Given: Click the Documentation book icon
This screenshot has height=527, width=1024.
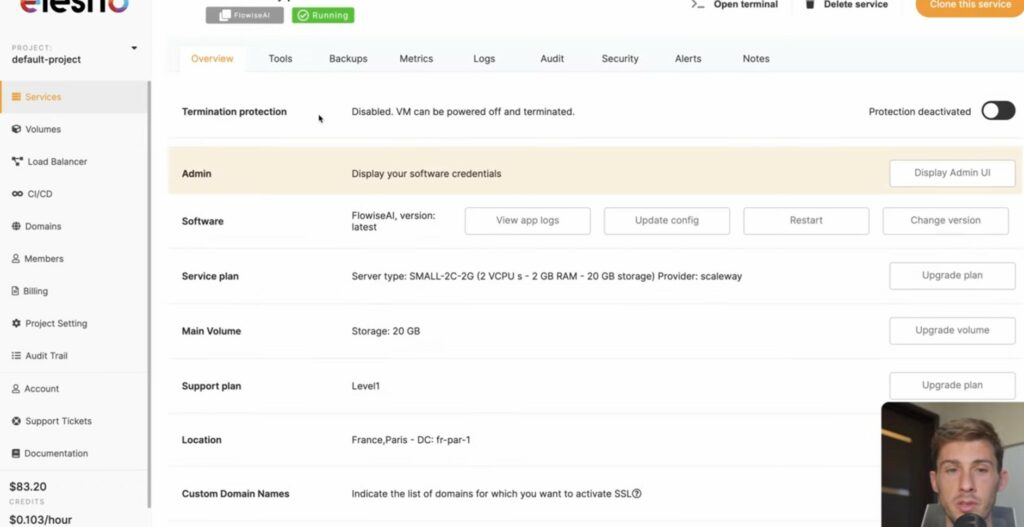Looking at the screenshot, I should 16,453.
